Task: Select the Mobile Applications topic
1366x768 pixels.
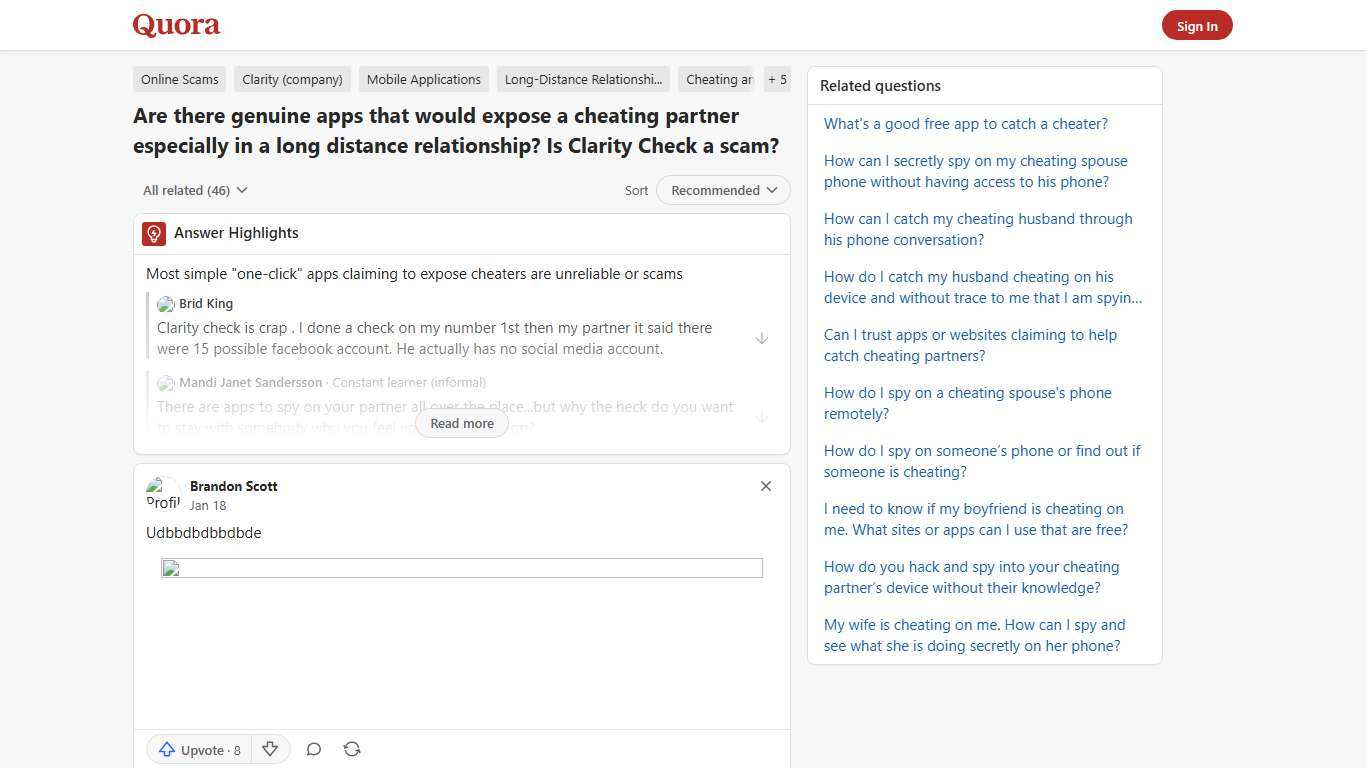Action: tap(423, 79)
